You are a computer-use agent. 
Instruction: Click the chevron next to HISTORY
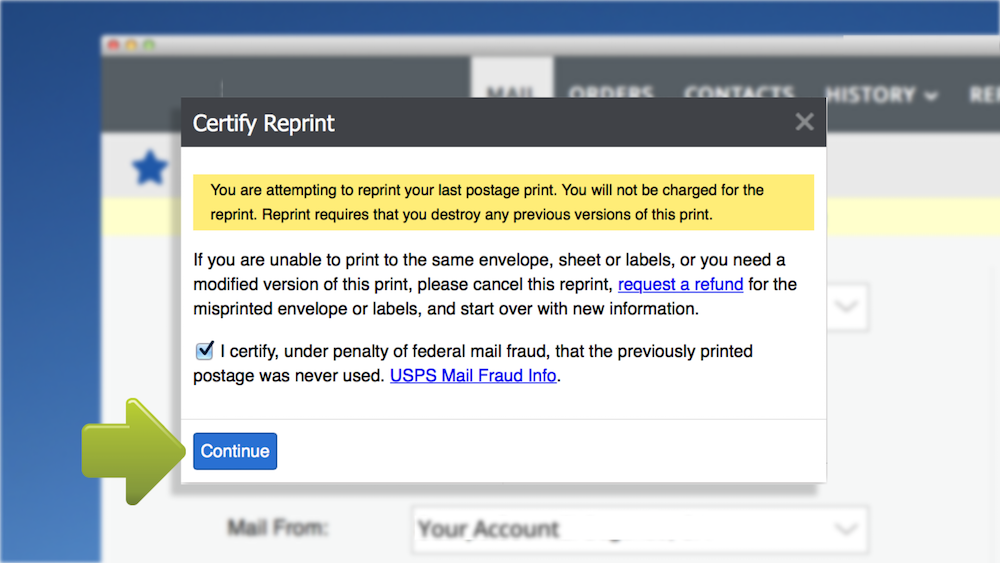click(931, 96)
